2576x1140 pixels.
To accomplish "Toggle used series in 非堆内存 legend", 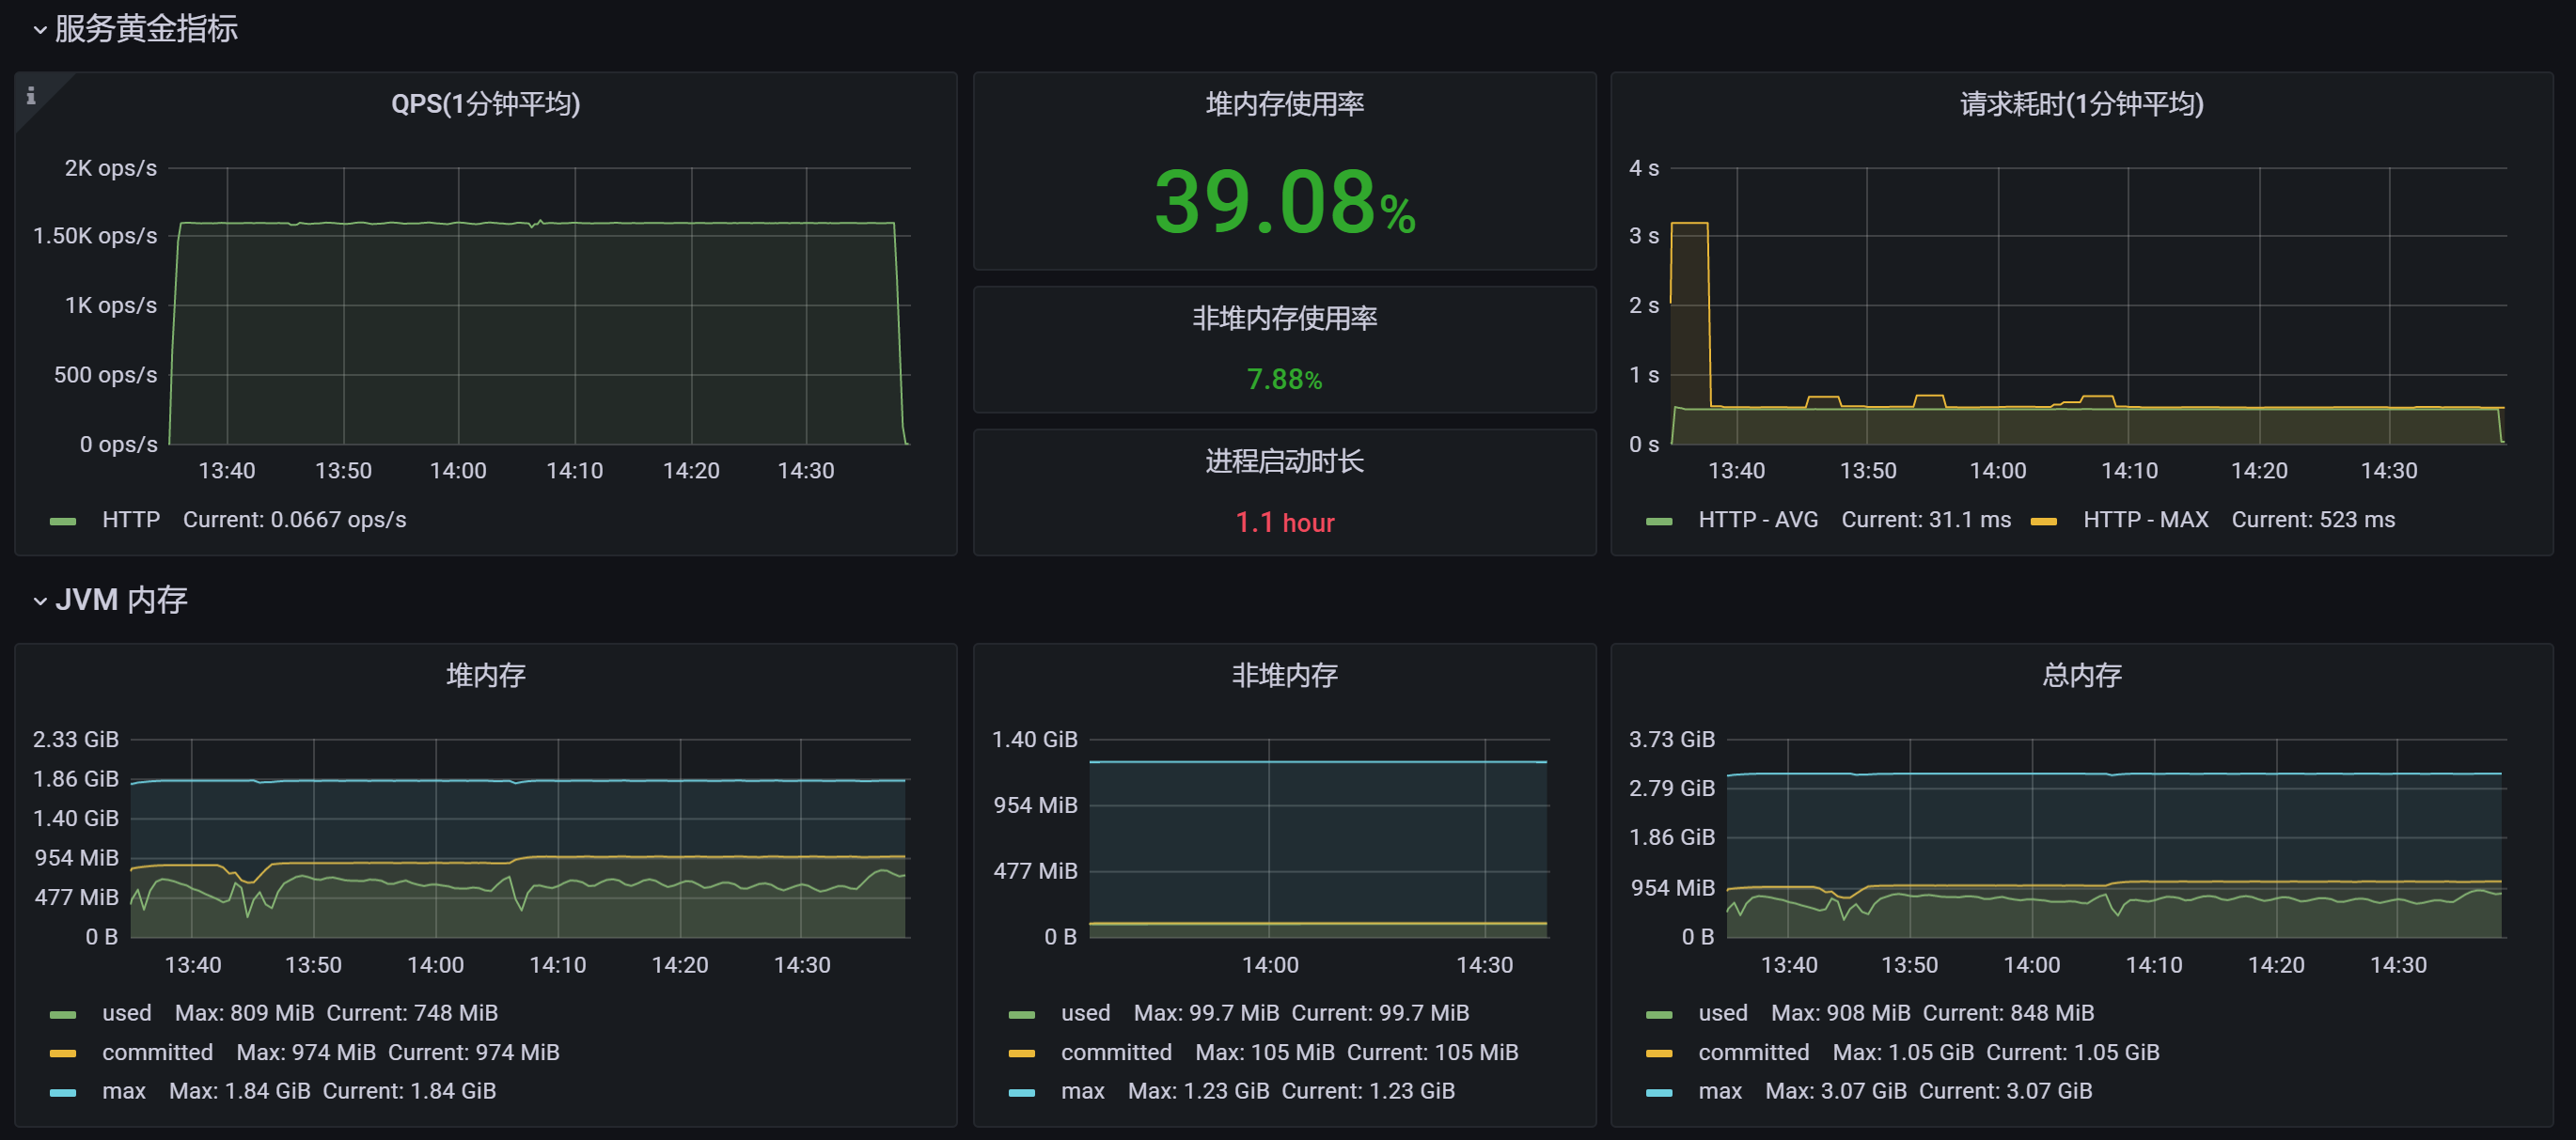I will pyautogui.click(x=1085, y=1012).
